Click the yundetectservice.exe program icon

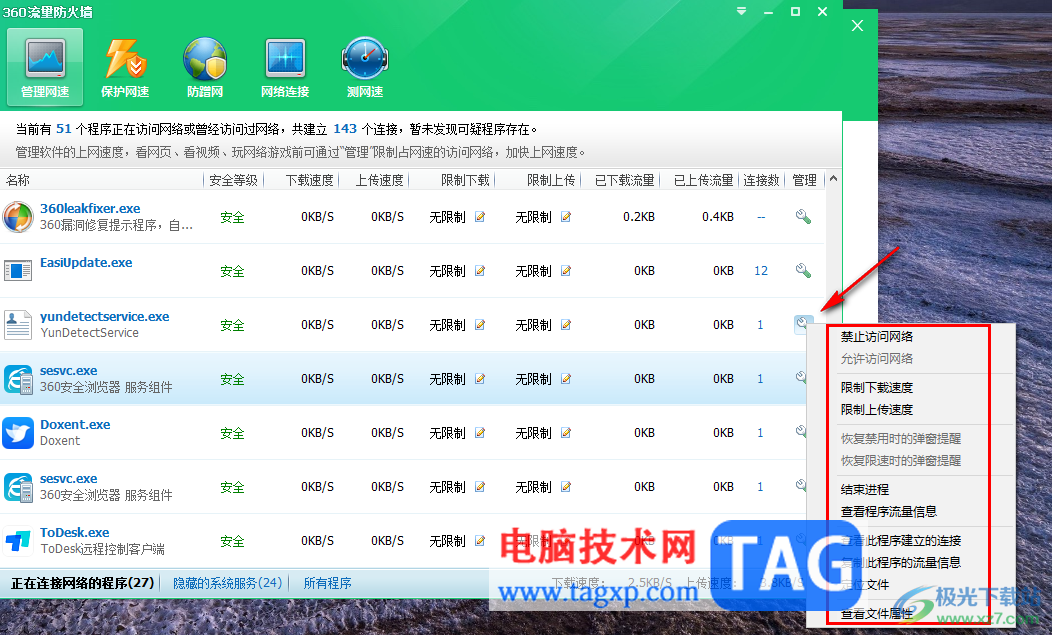(17, 325)
